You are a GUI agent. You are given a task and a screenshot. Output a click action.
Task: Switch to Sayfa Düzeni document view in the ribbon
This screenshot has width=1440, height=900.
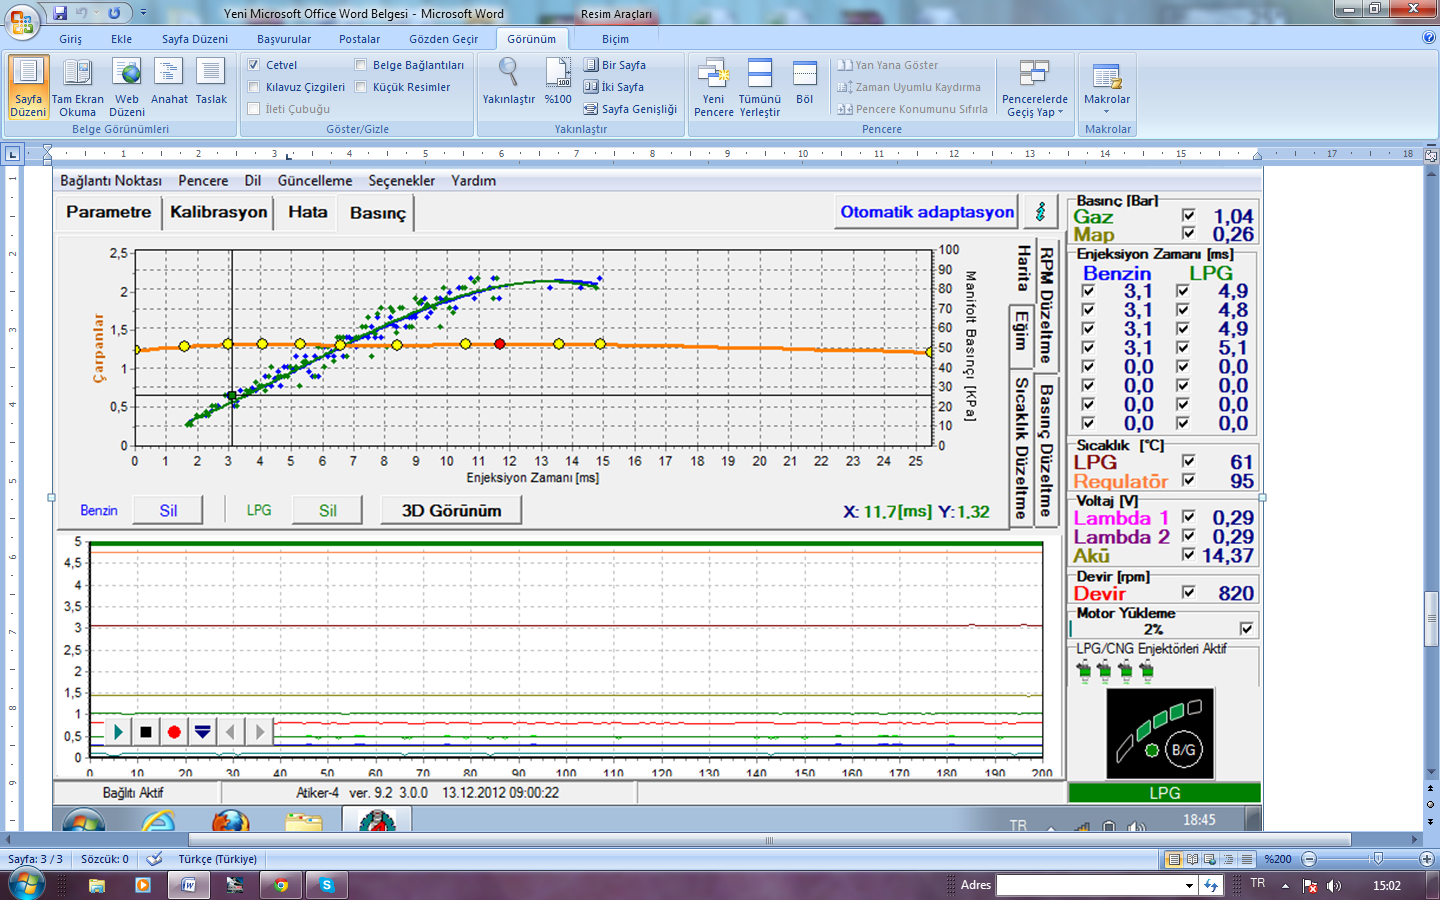coord(28,87)
